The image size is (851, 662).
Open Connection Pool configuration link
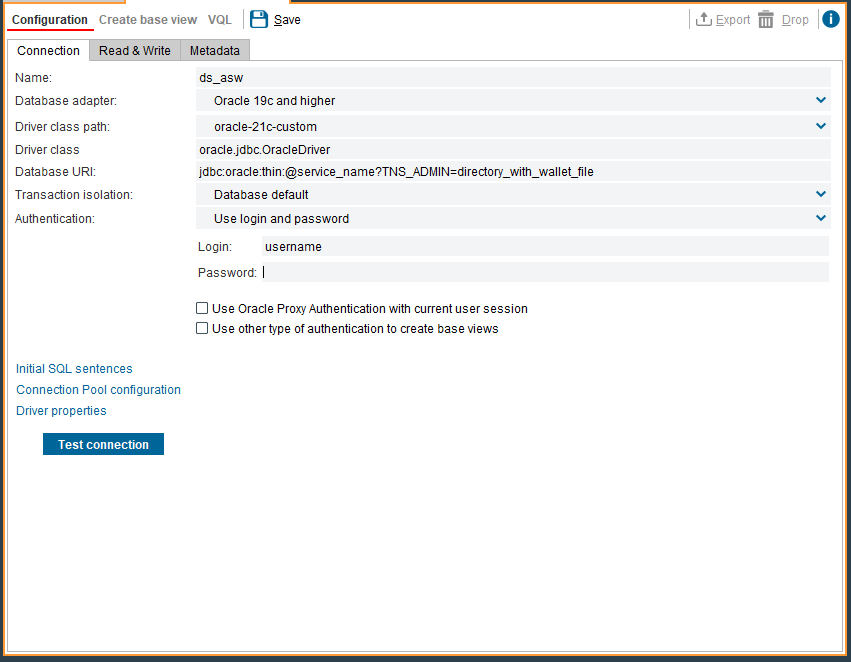coord(98,390)
